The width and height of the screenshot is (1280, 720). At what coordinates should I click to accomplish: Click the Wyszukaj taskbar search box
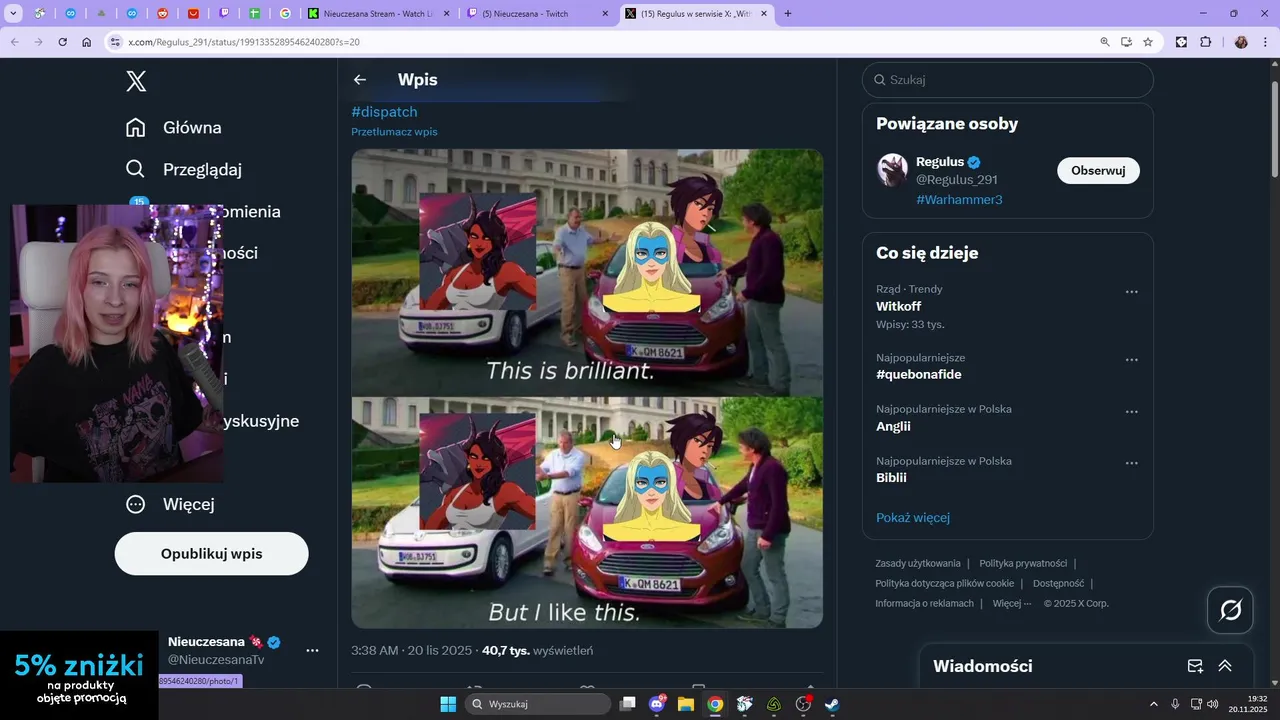click(x=538, y=704)
